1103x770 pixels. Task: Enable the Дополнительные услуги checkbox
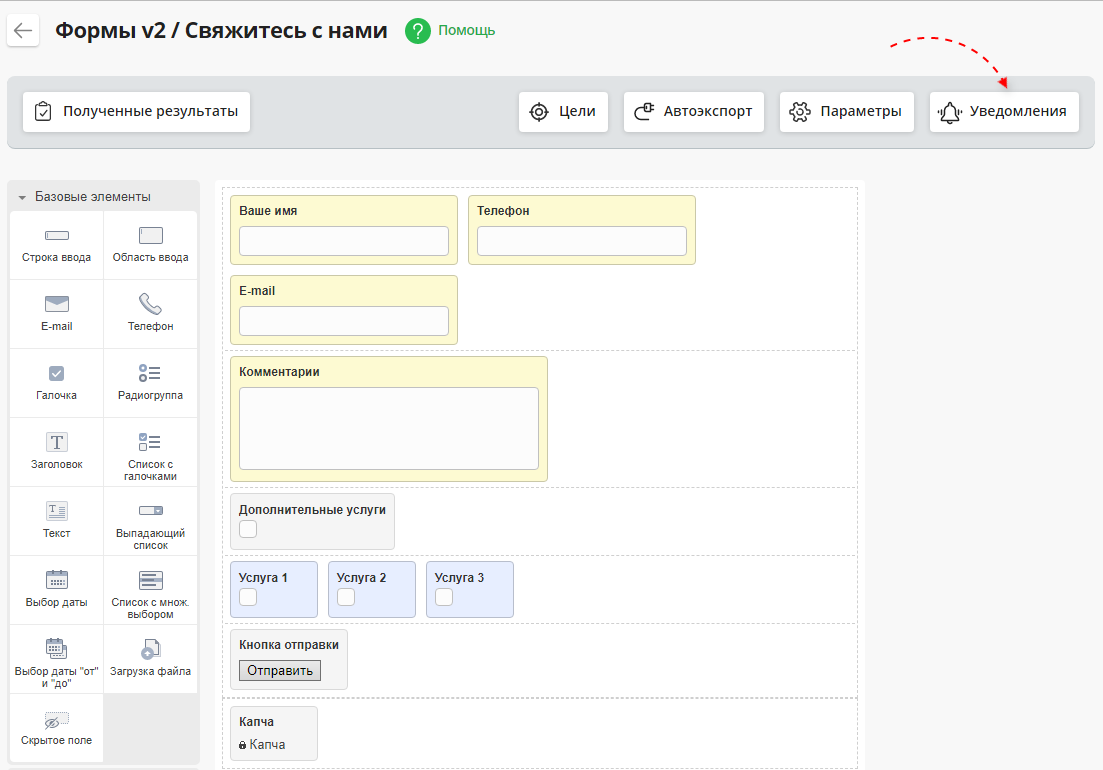[x=248, y=529]
